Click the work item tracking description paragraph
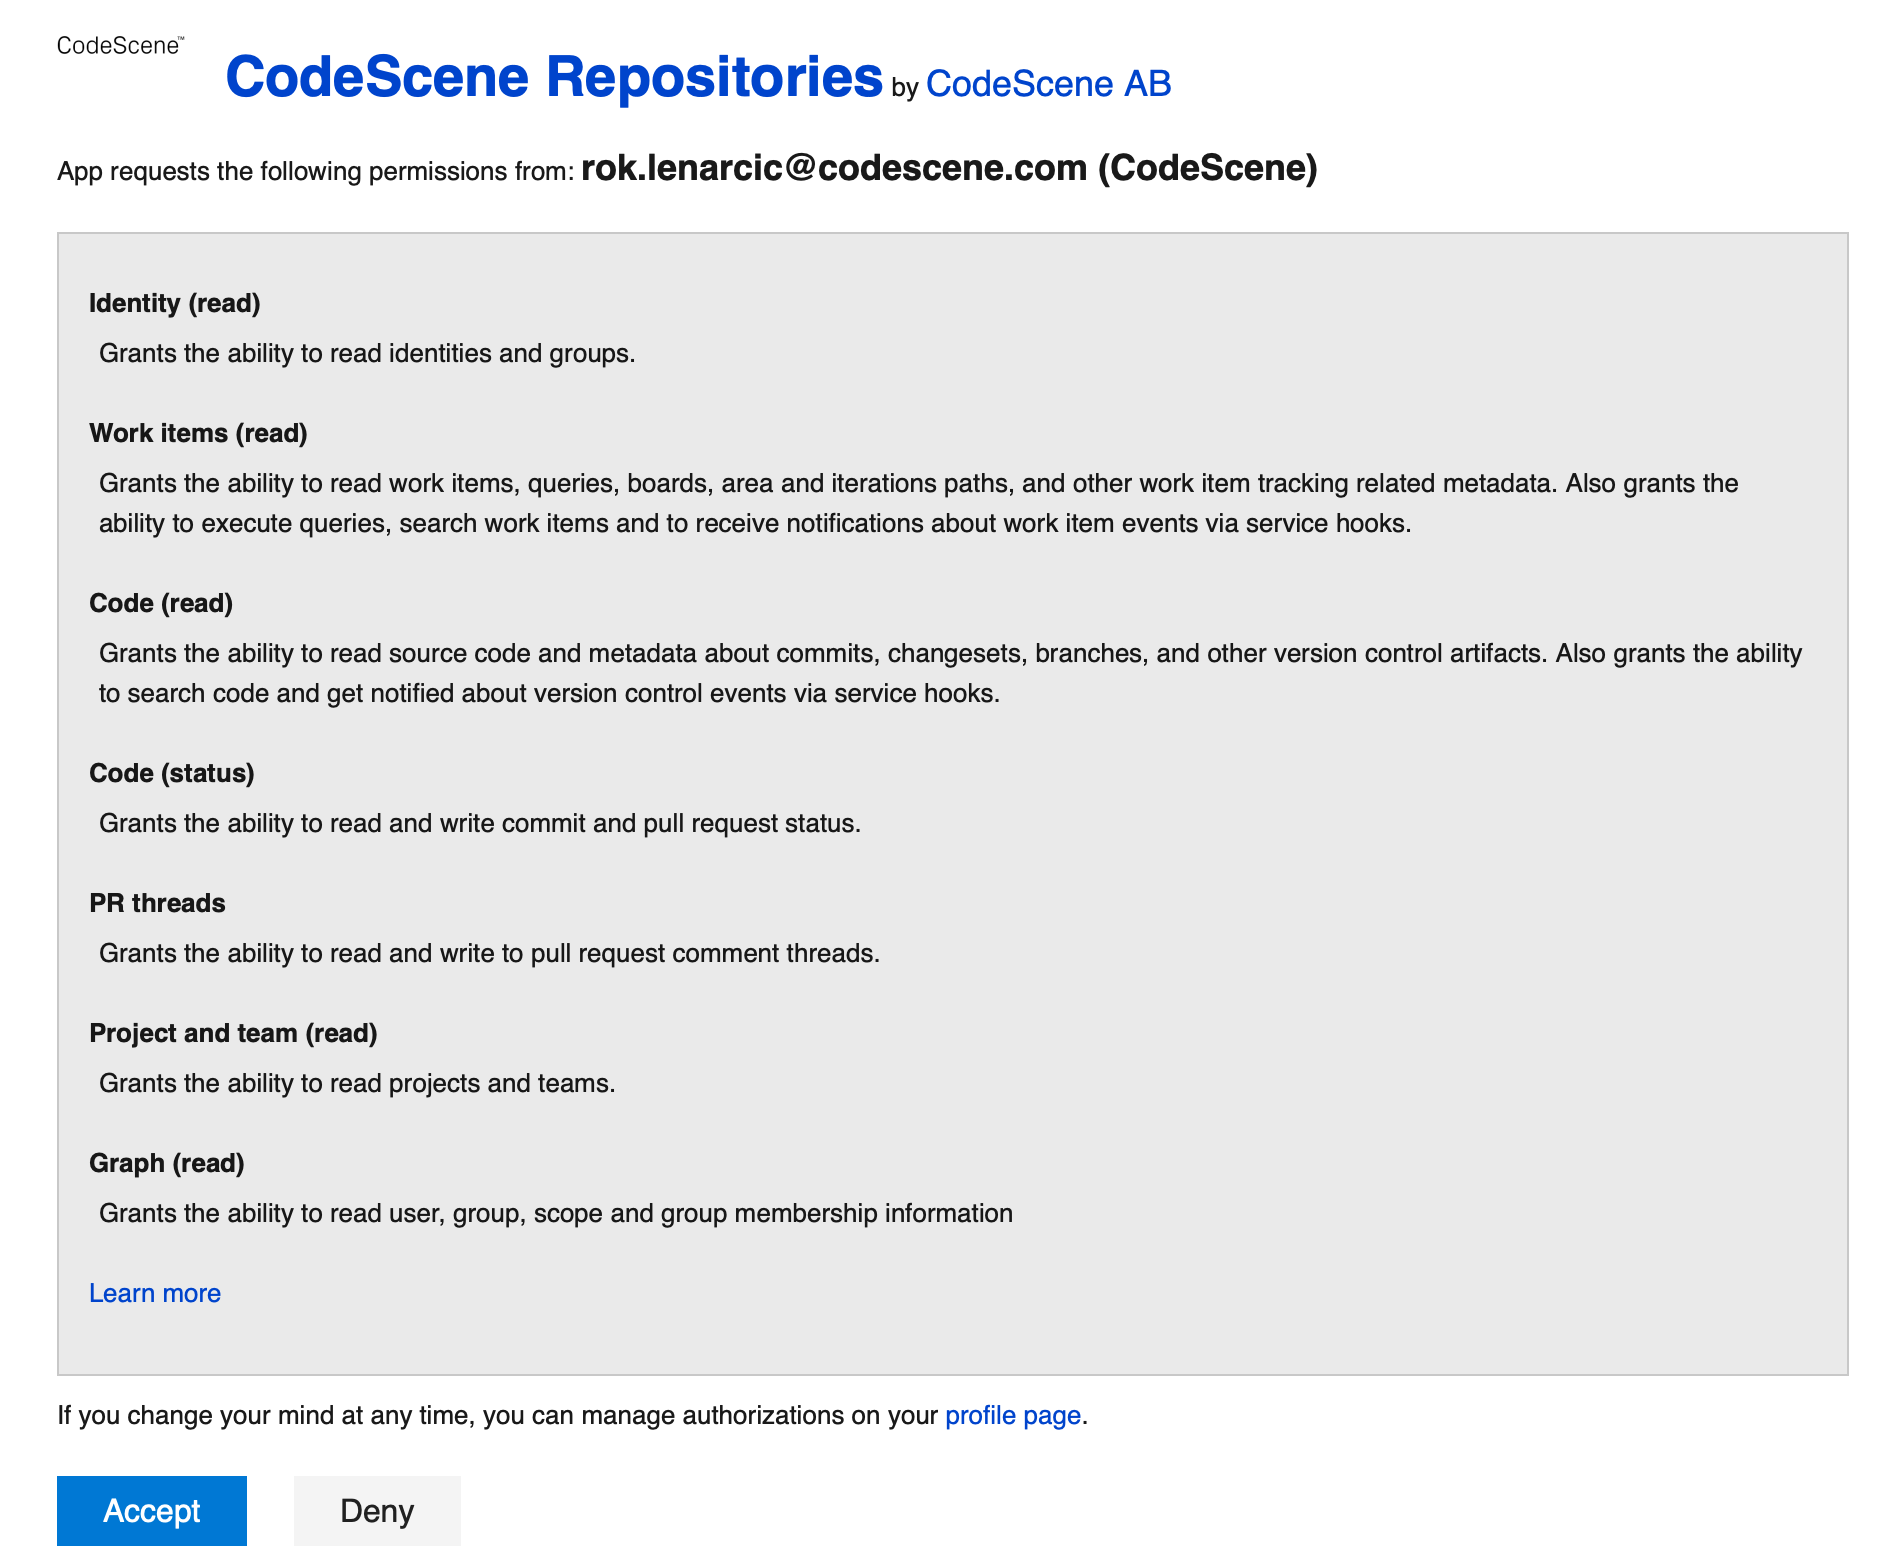The height and width of the screenshot is (1554, 1886). tap(755, 503)
